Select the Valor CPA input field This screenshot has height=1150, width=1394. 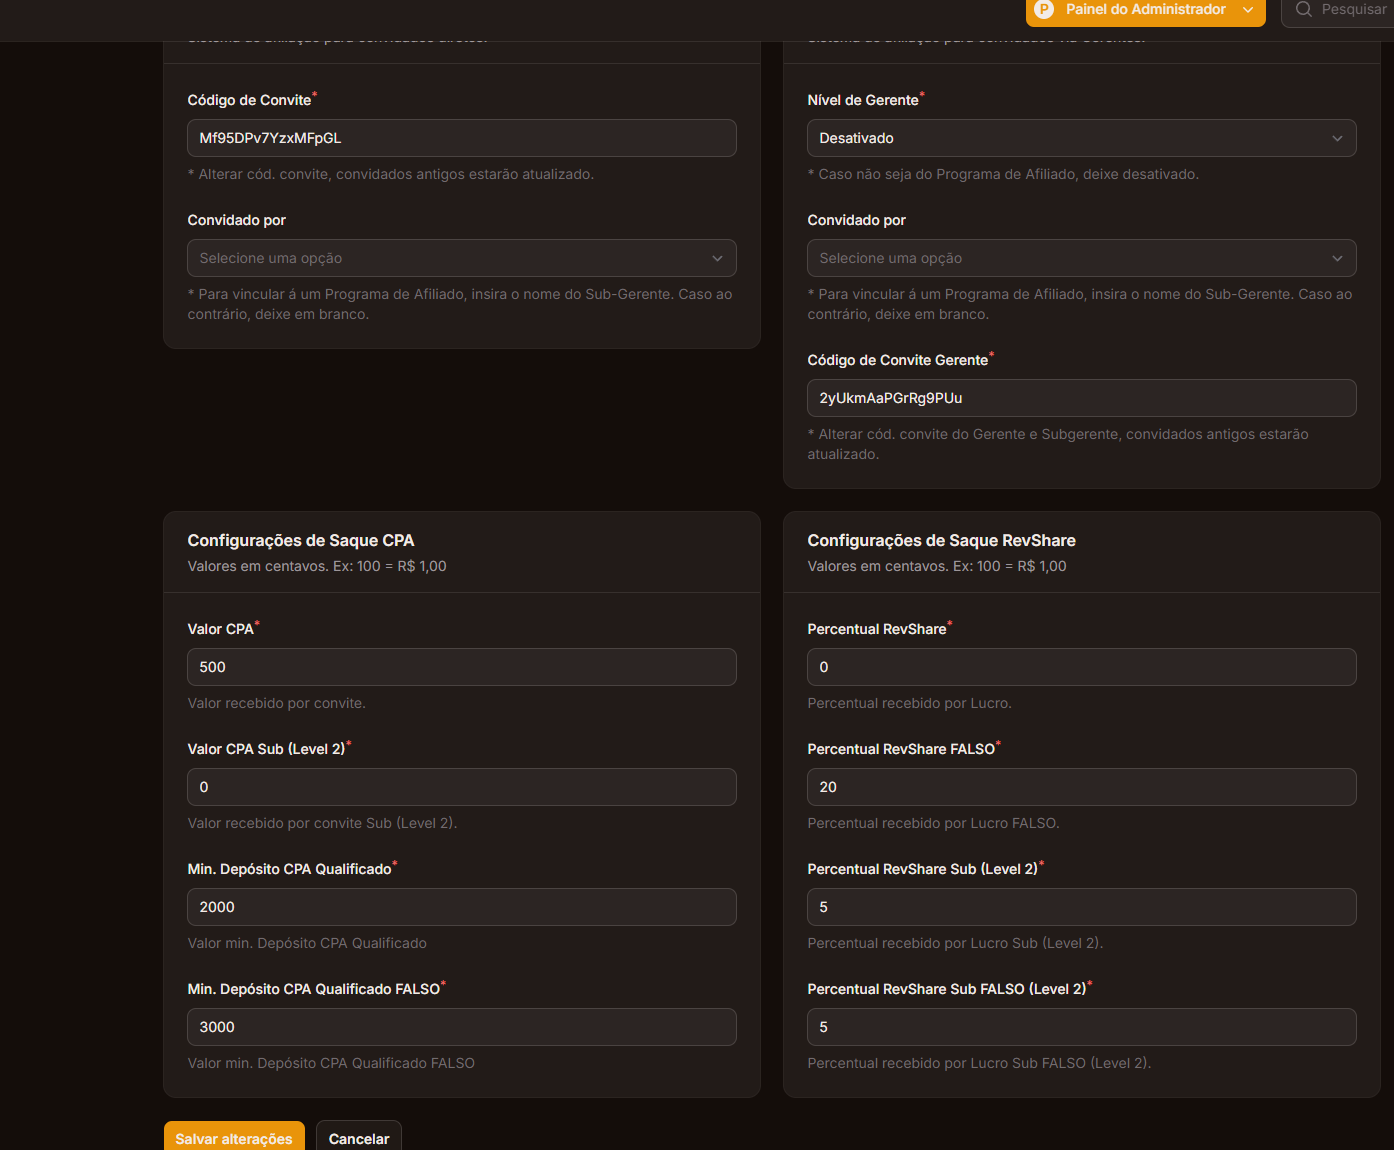point(461,667)
